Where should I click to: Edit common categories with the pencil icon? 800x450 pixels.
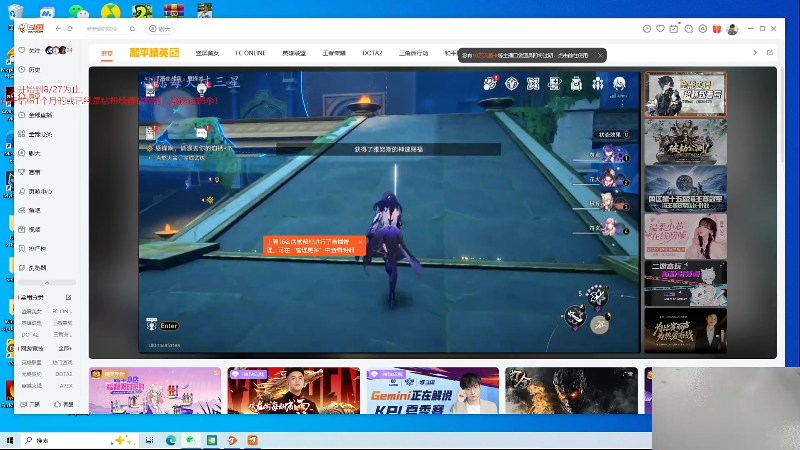[x=68, y=297]
